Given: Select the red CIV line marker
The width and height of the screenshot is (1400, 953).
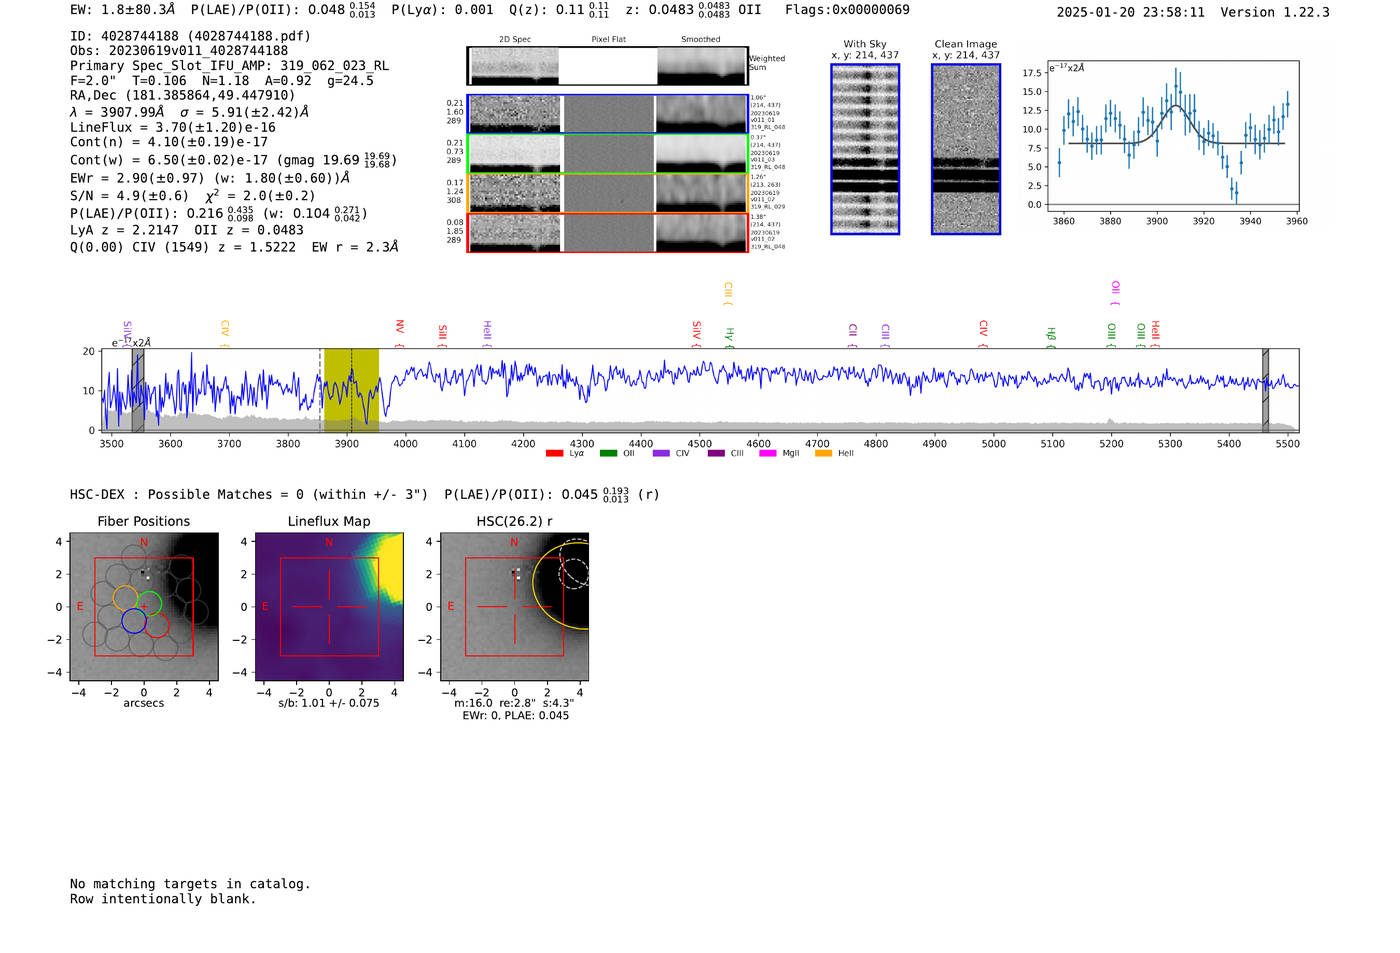Looking at the screenshot, I should click(983, 333).
